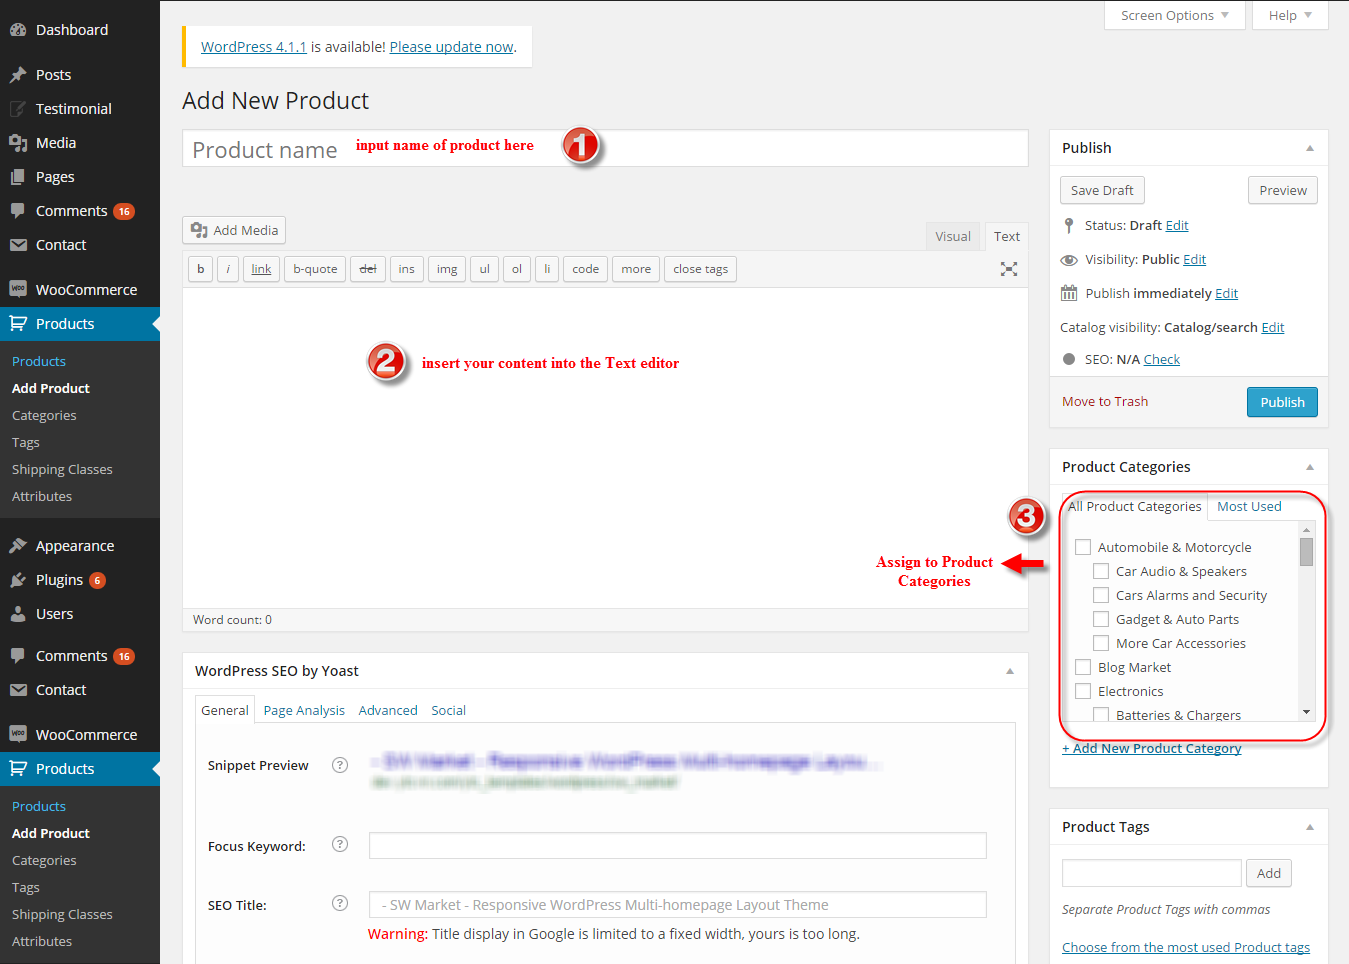The width and height of the screenshot is (1349, 964).
Task: Click the Dashboard icon in sidebar
Action: 18,30
